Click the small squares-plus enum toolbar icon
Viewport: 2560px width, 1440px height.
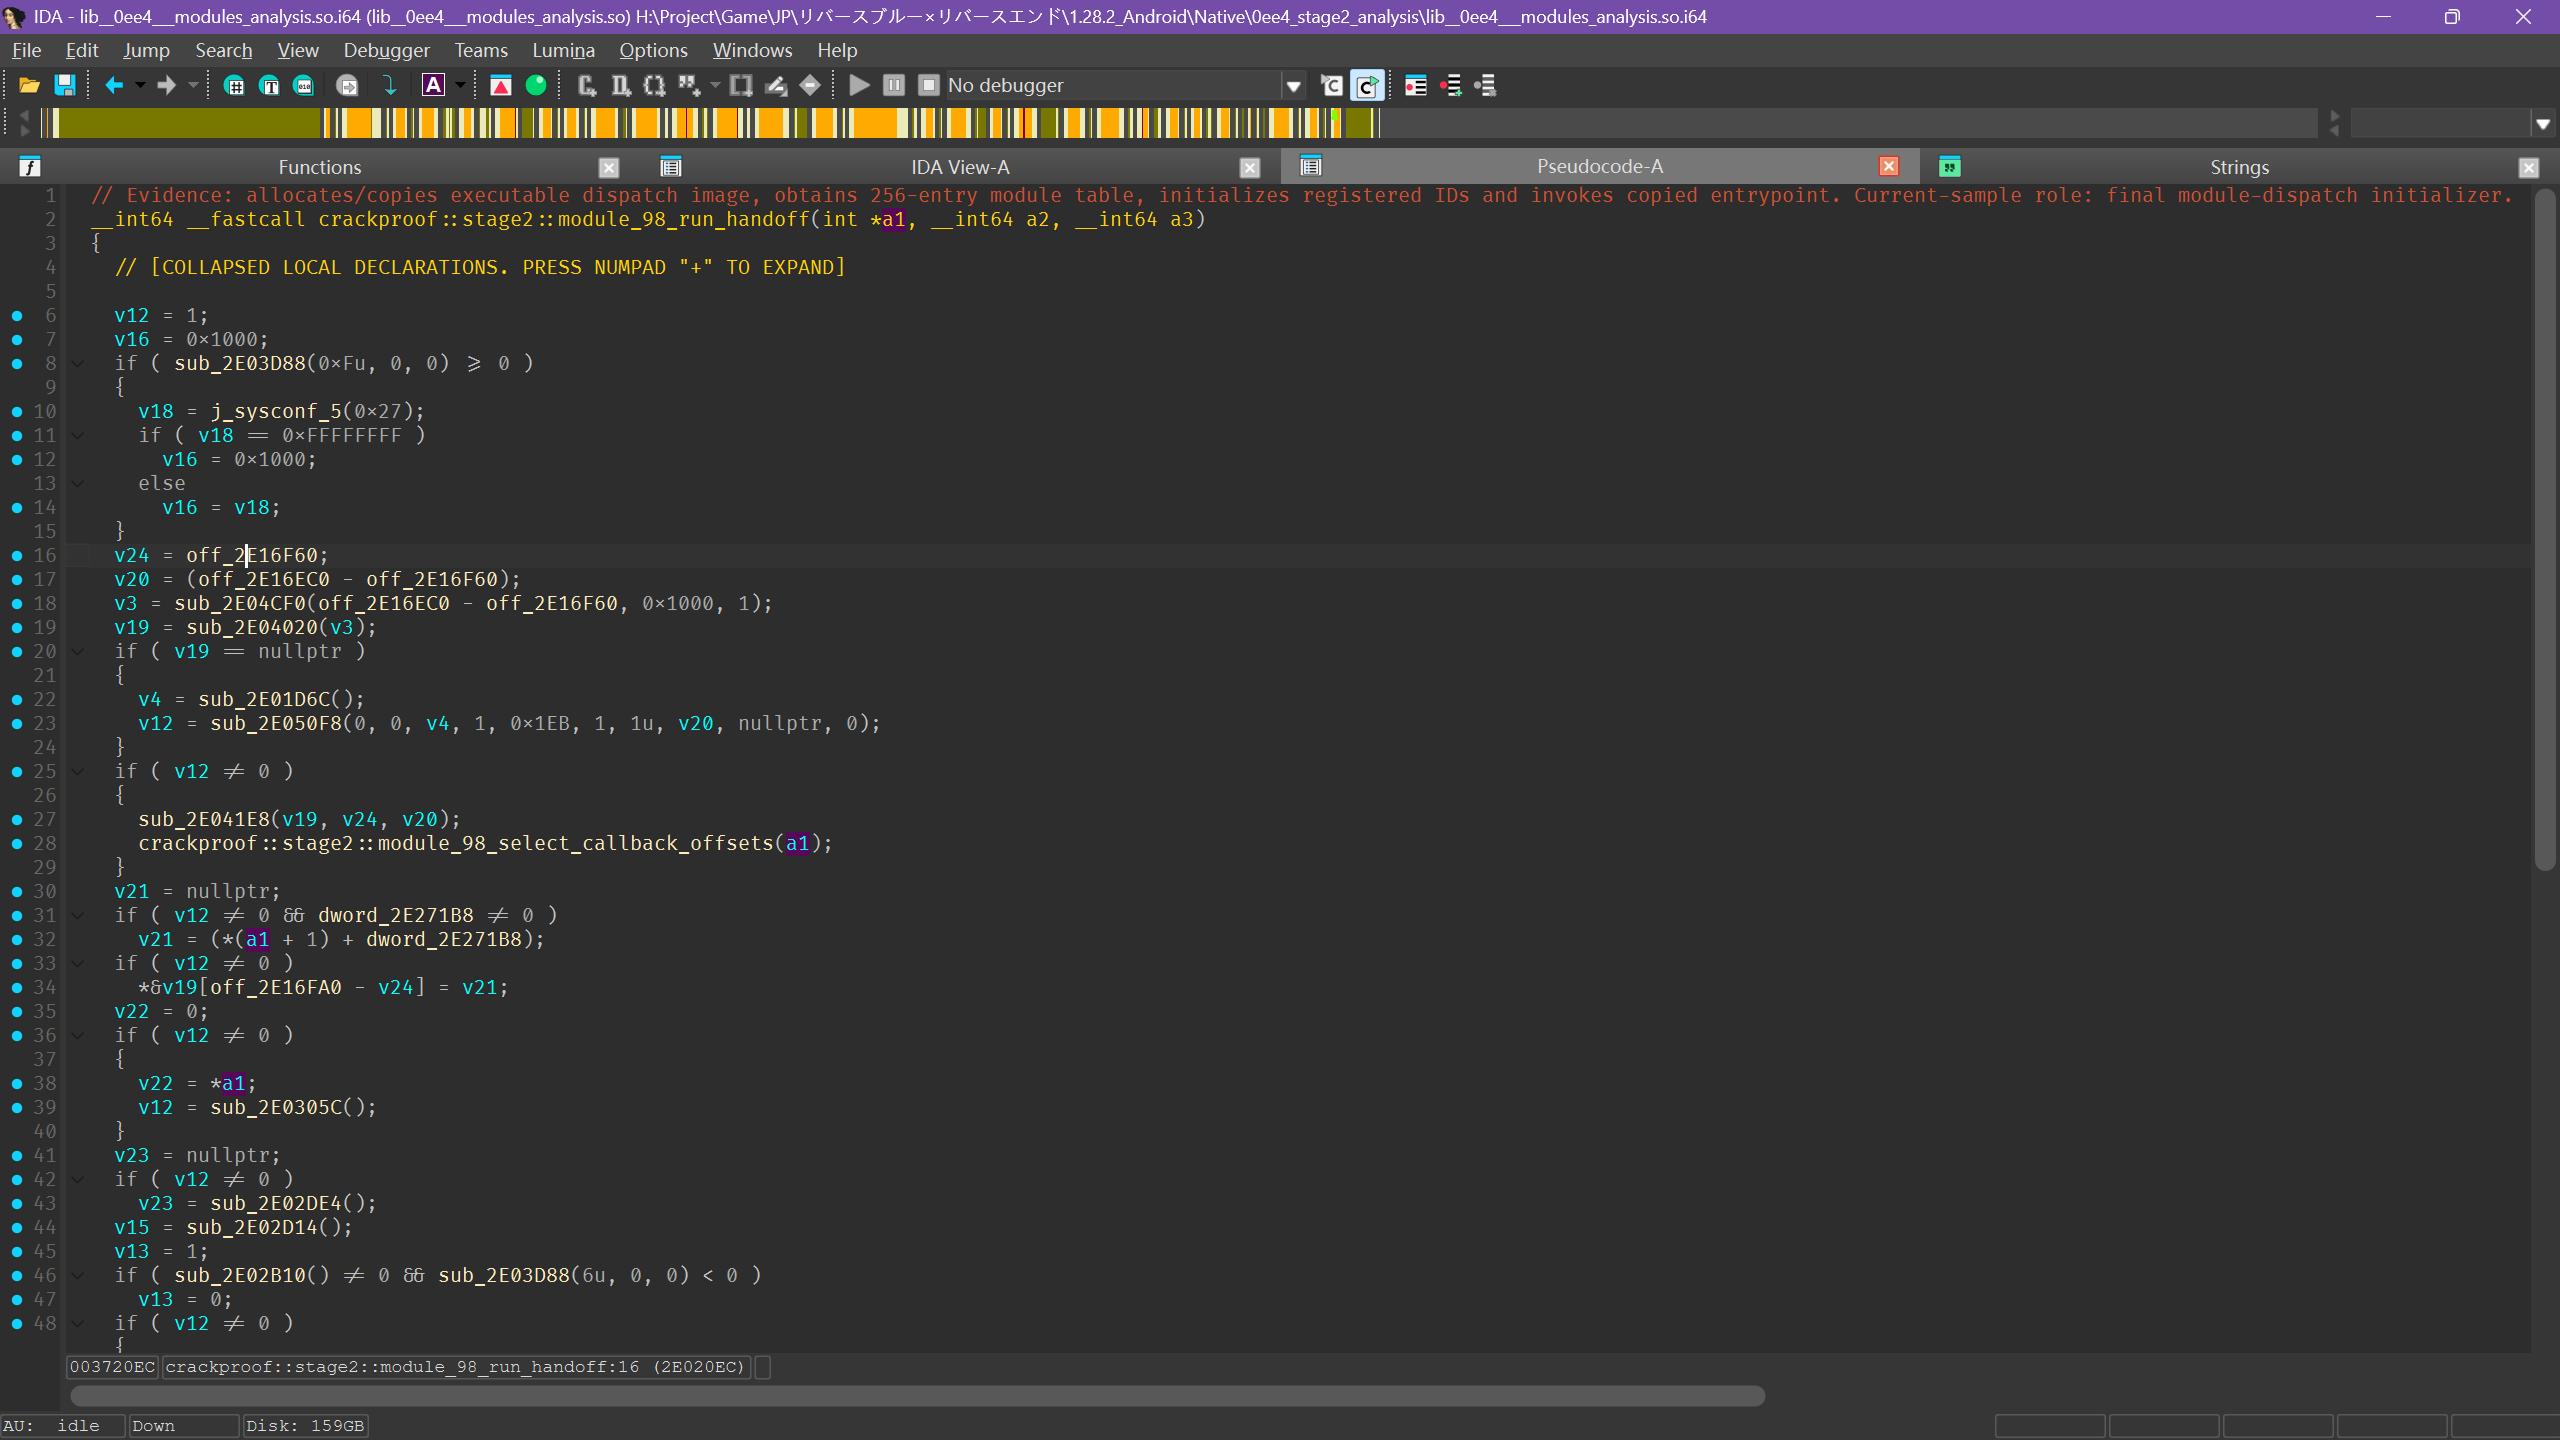[x=689, y=86]
